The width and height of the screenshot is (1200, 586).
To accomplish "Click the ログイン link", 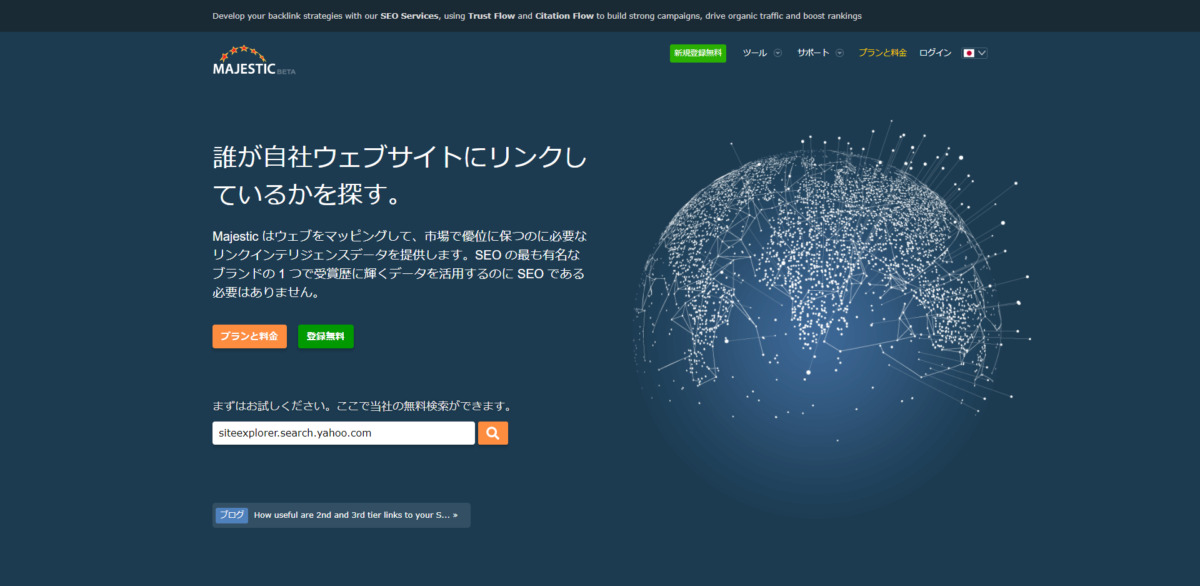I will (935, 53).
